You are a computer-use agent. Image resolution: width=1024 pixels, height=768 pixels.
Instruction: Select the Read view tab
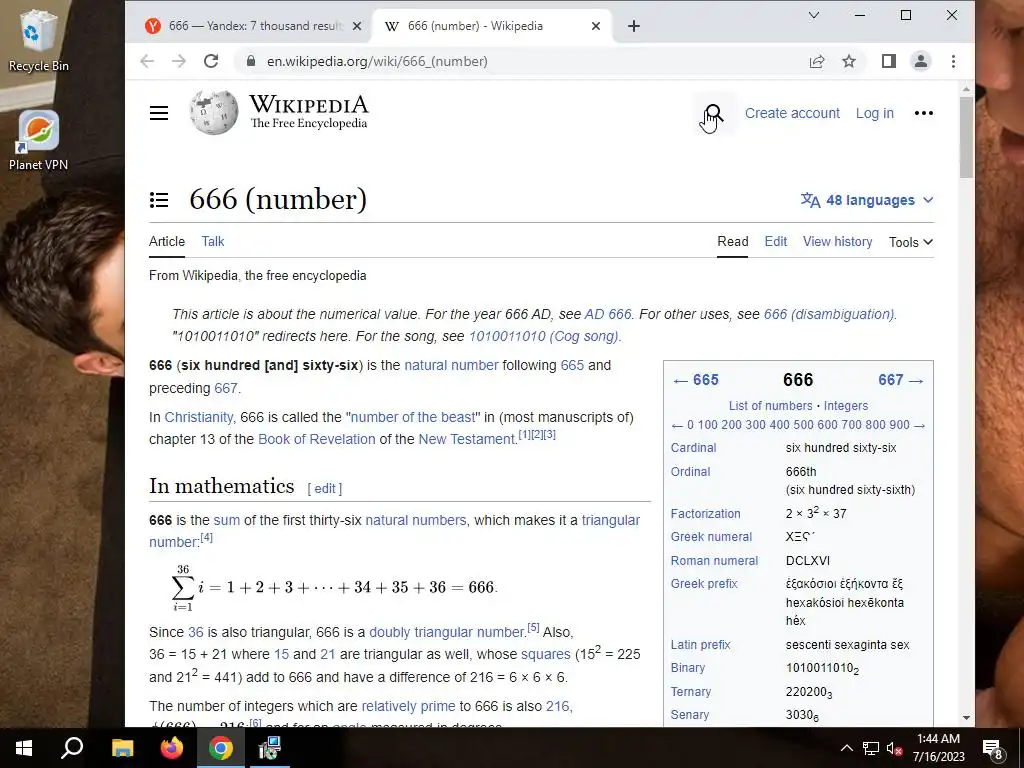coord(733,242)
